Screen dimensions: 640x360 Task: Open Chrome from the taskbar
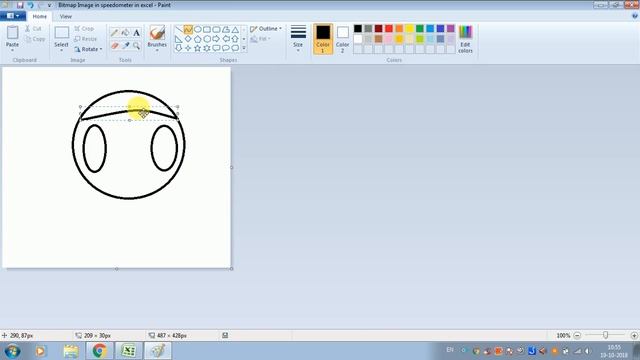click(x=99, y=351)
